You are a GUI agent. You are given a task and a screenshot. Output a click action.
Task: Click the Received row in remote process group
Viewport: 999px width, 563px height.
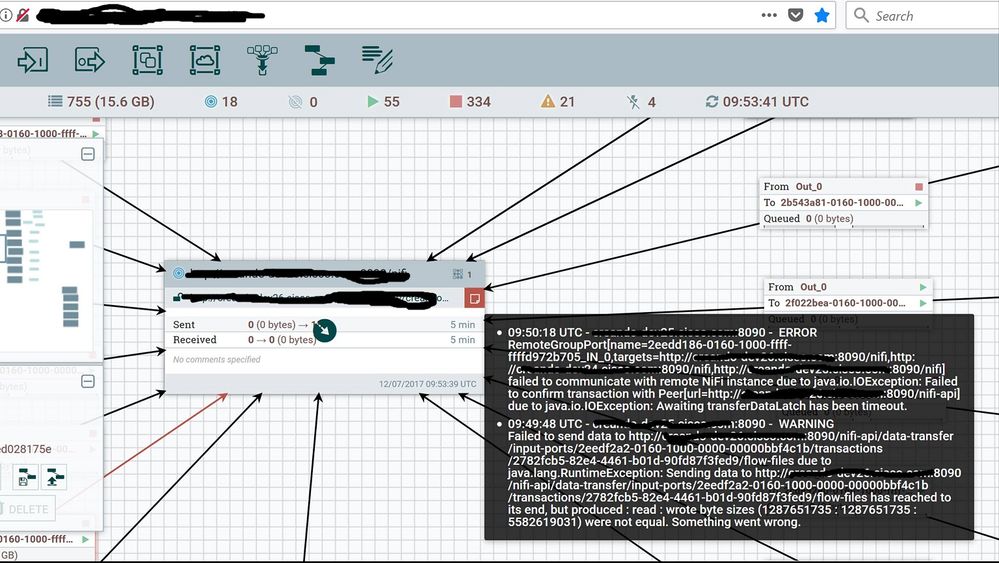click(324, 340)
